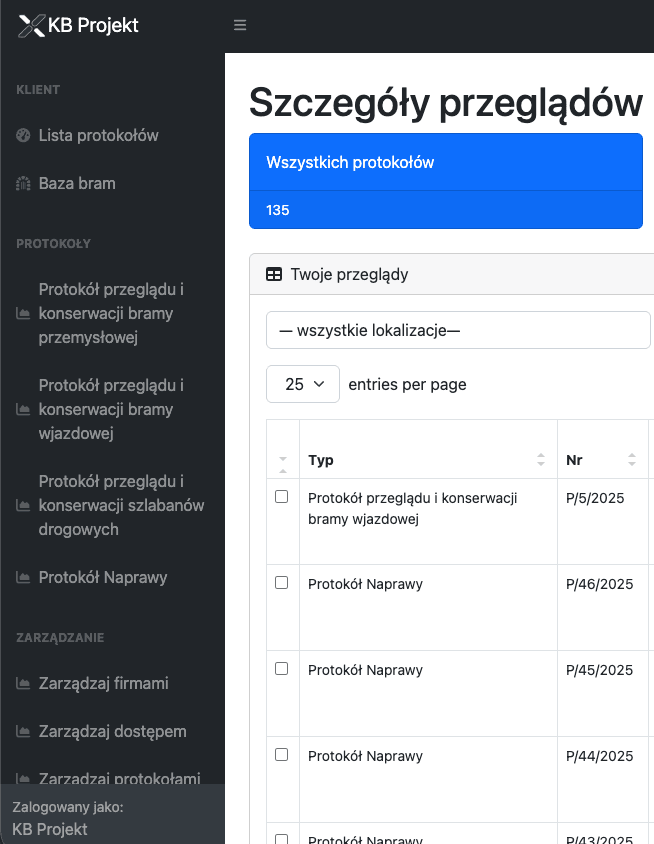
Task: Click the hamburger sidebar toggle icon
Action: pyautogui.click(x=240, y=25)
